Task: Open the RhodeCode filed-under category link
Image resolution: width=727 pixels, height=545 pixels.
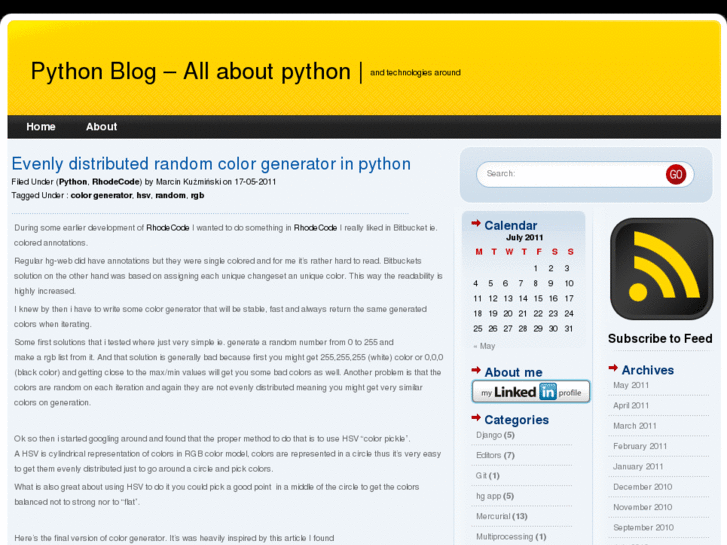Action: pyautogui.click(x=117, y=182)
